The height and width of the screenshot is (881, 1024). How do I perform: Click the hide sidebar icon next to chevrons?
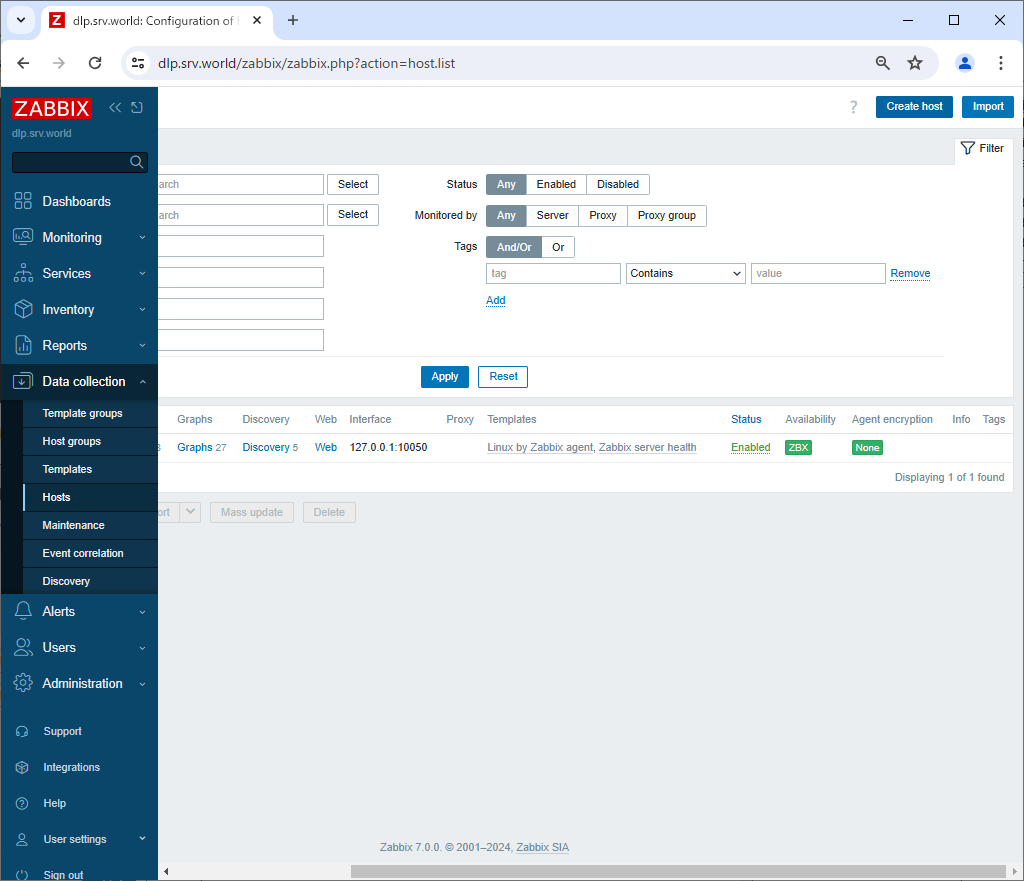[137, 108]
